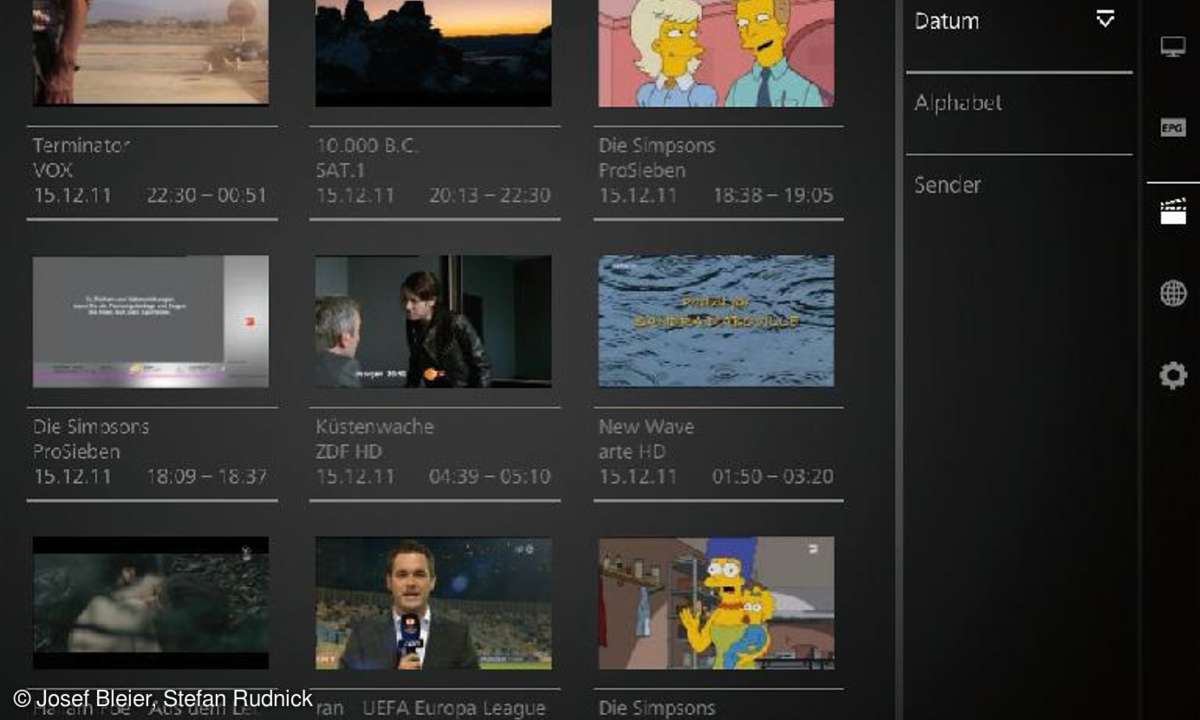This screenshot has width=1200, height=720.
Task: Open the New Wave recording thumbnail
Action: [x=716, y=321]
